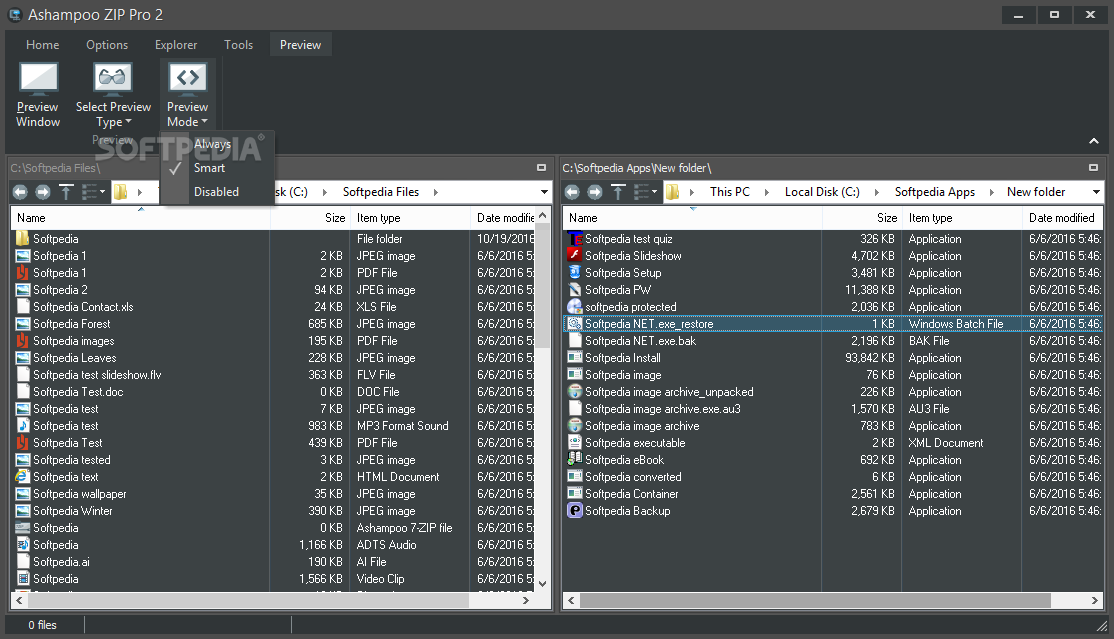Open view options in right pane

tap(645, 192)
